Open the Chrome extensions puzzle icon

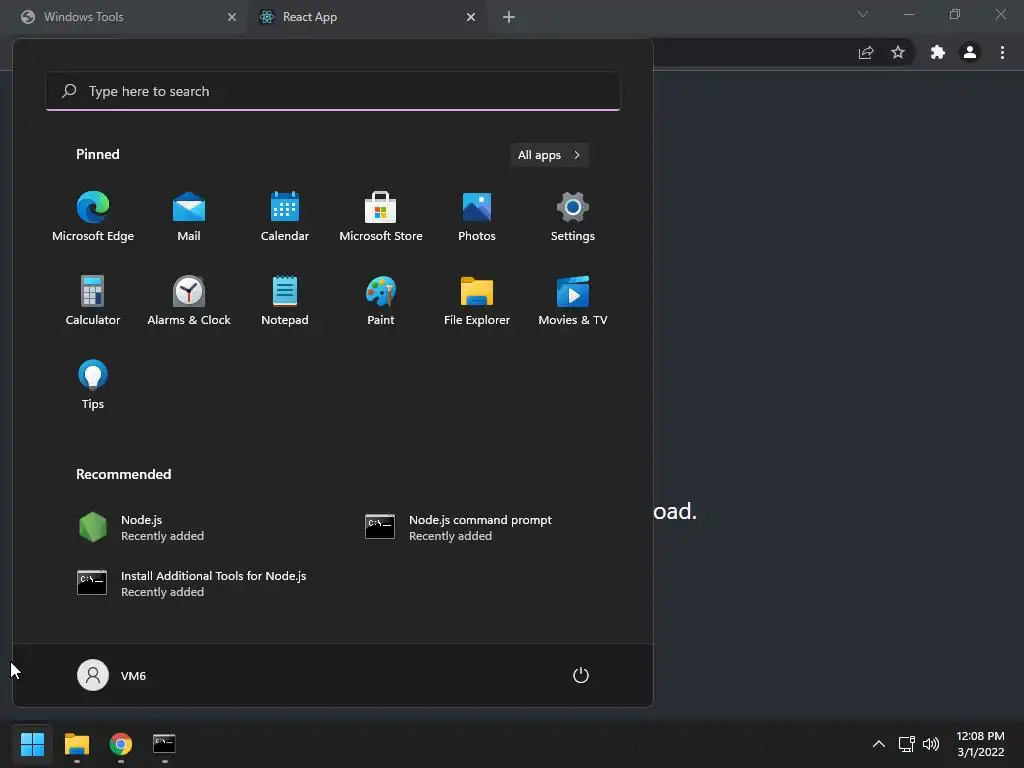tap(938, 53)
